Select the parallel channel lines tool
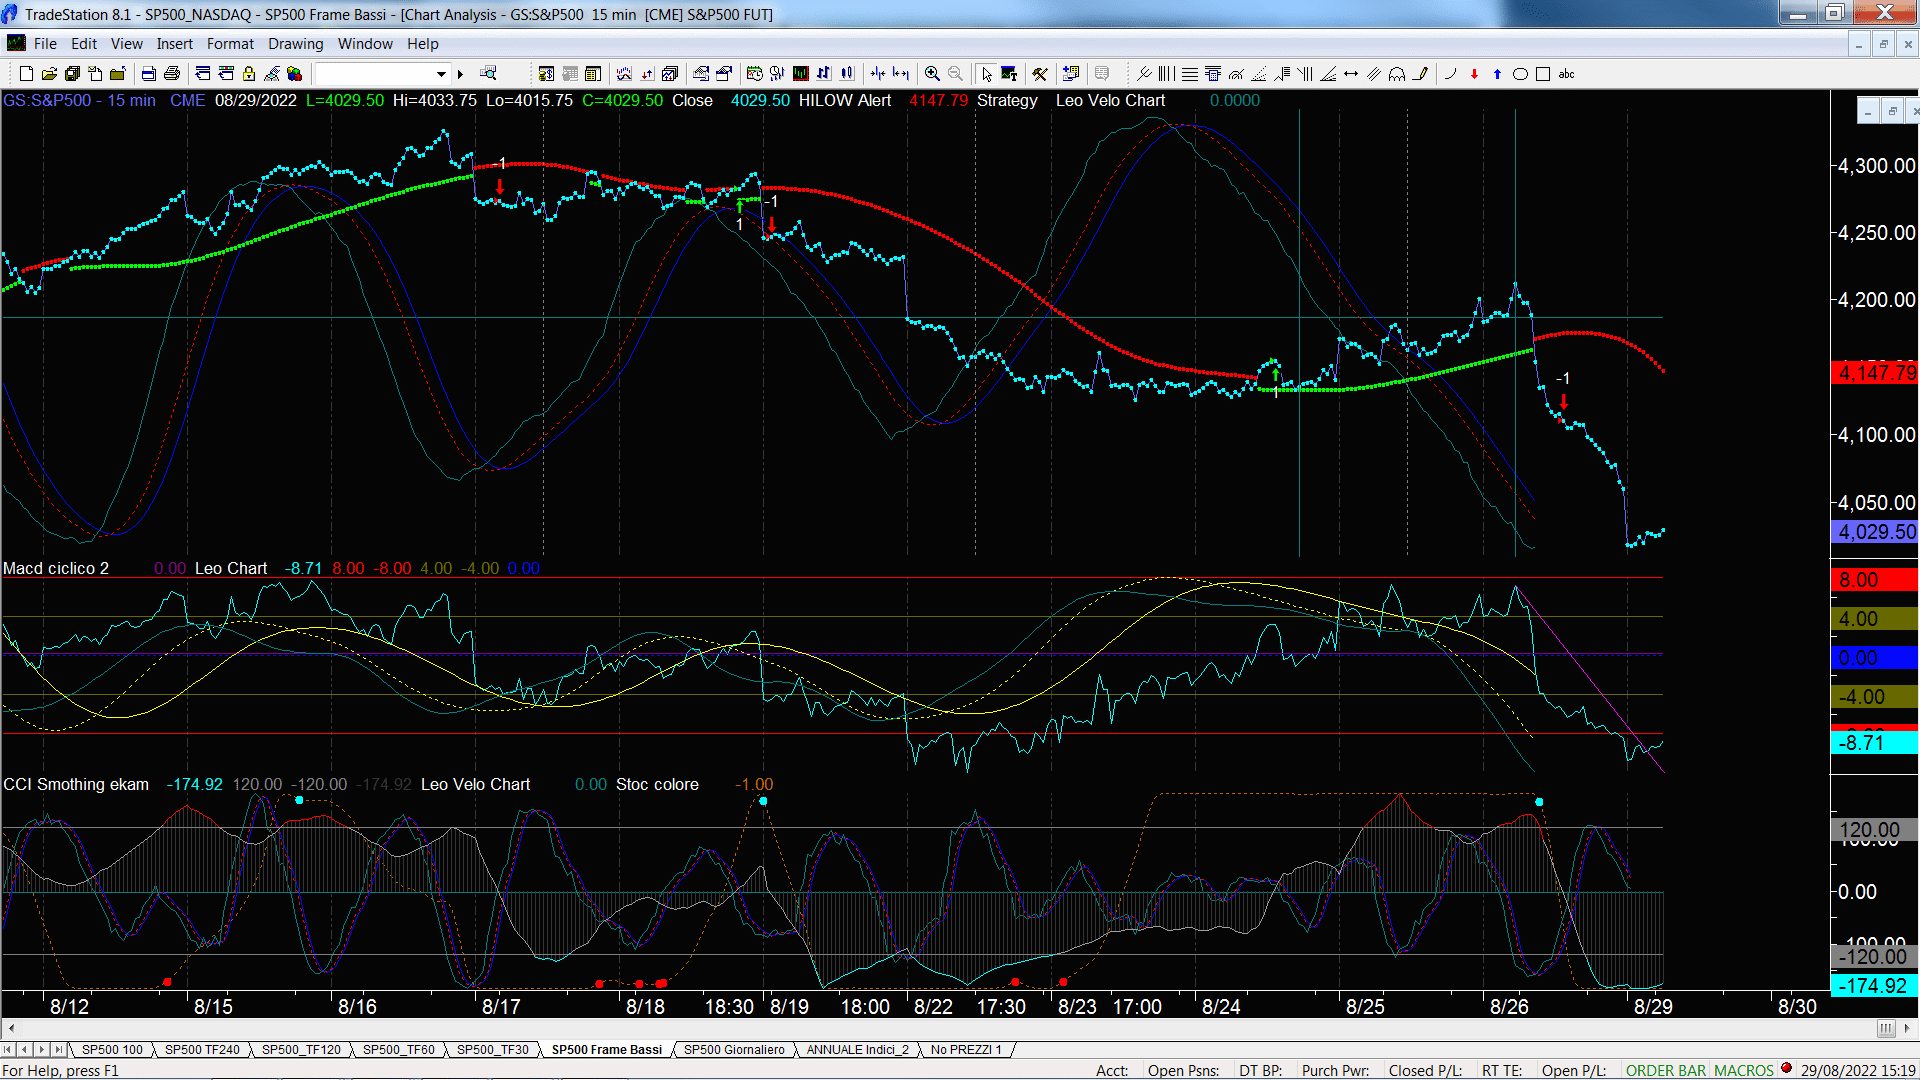This screenshot has width=1920, height=1080. 1374,74
